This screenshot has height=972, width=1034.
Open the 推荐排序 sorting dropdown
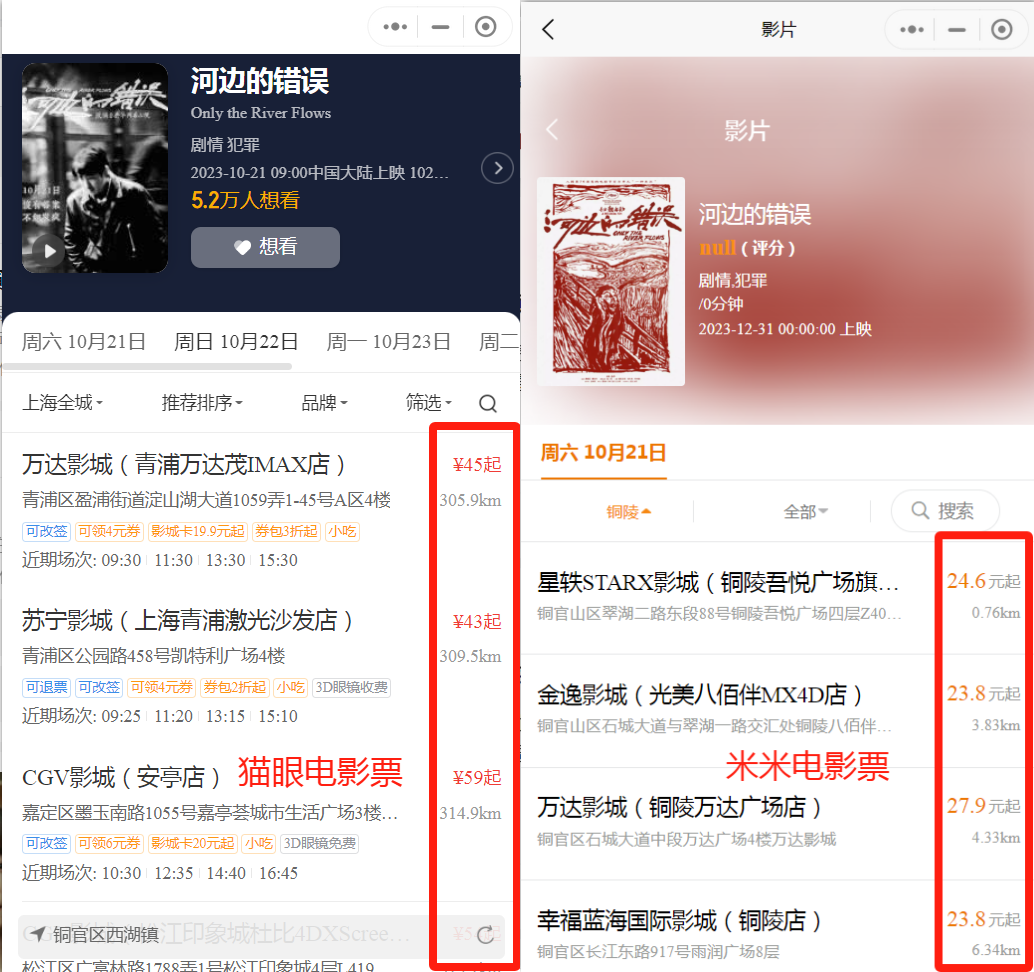point(202,403)
